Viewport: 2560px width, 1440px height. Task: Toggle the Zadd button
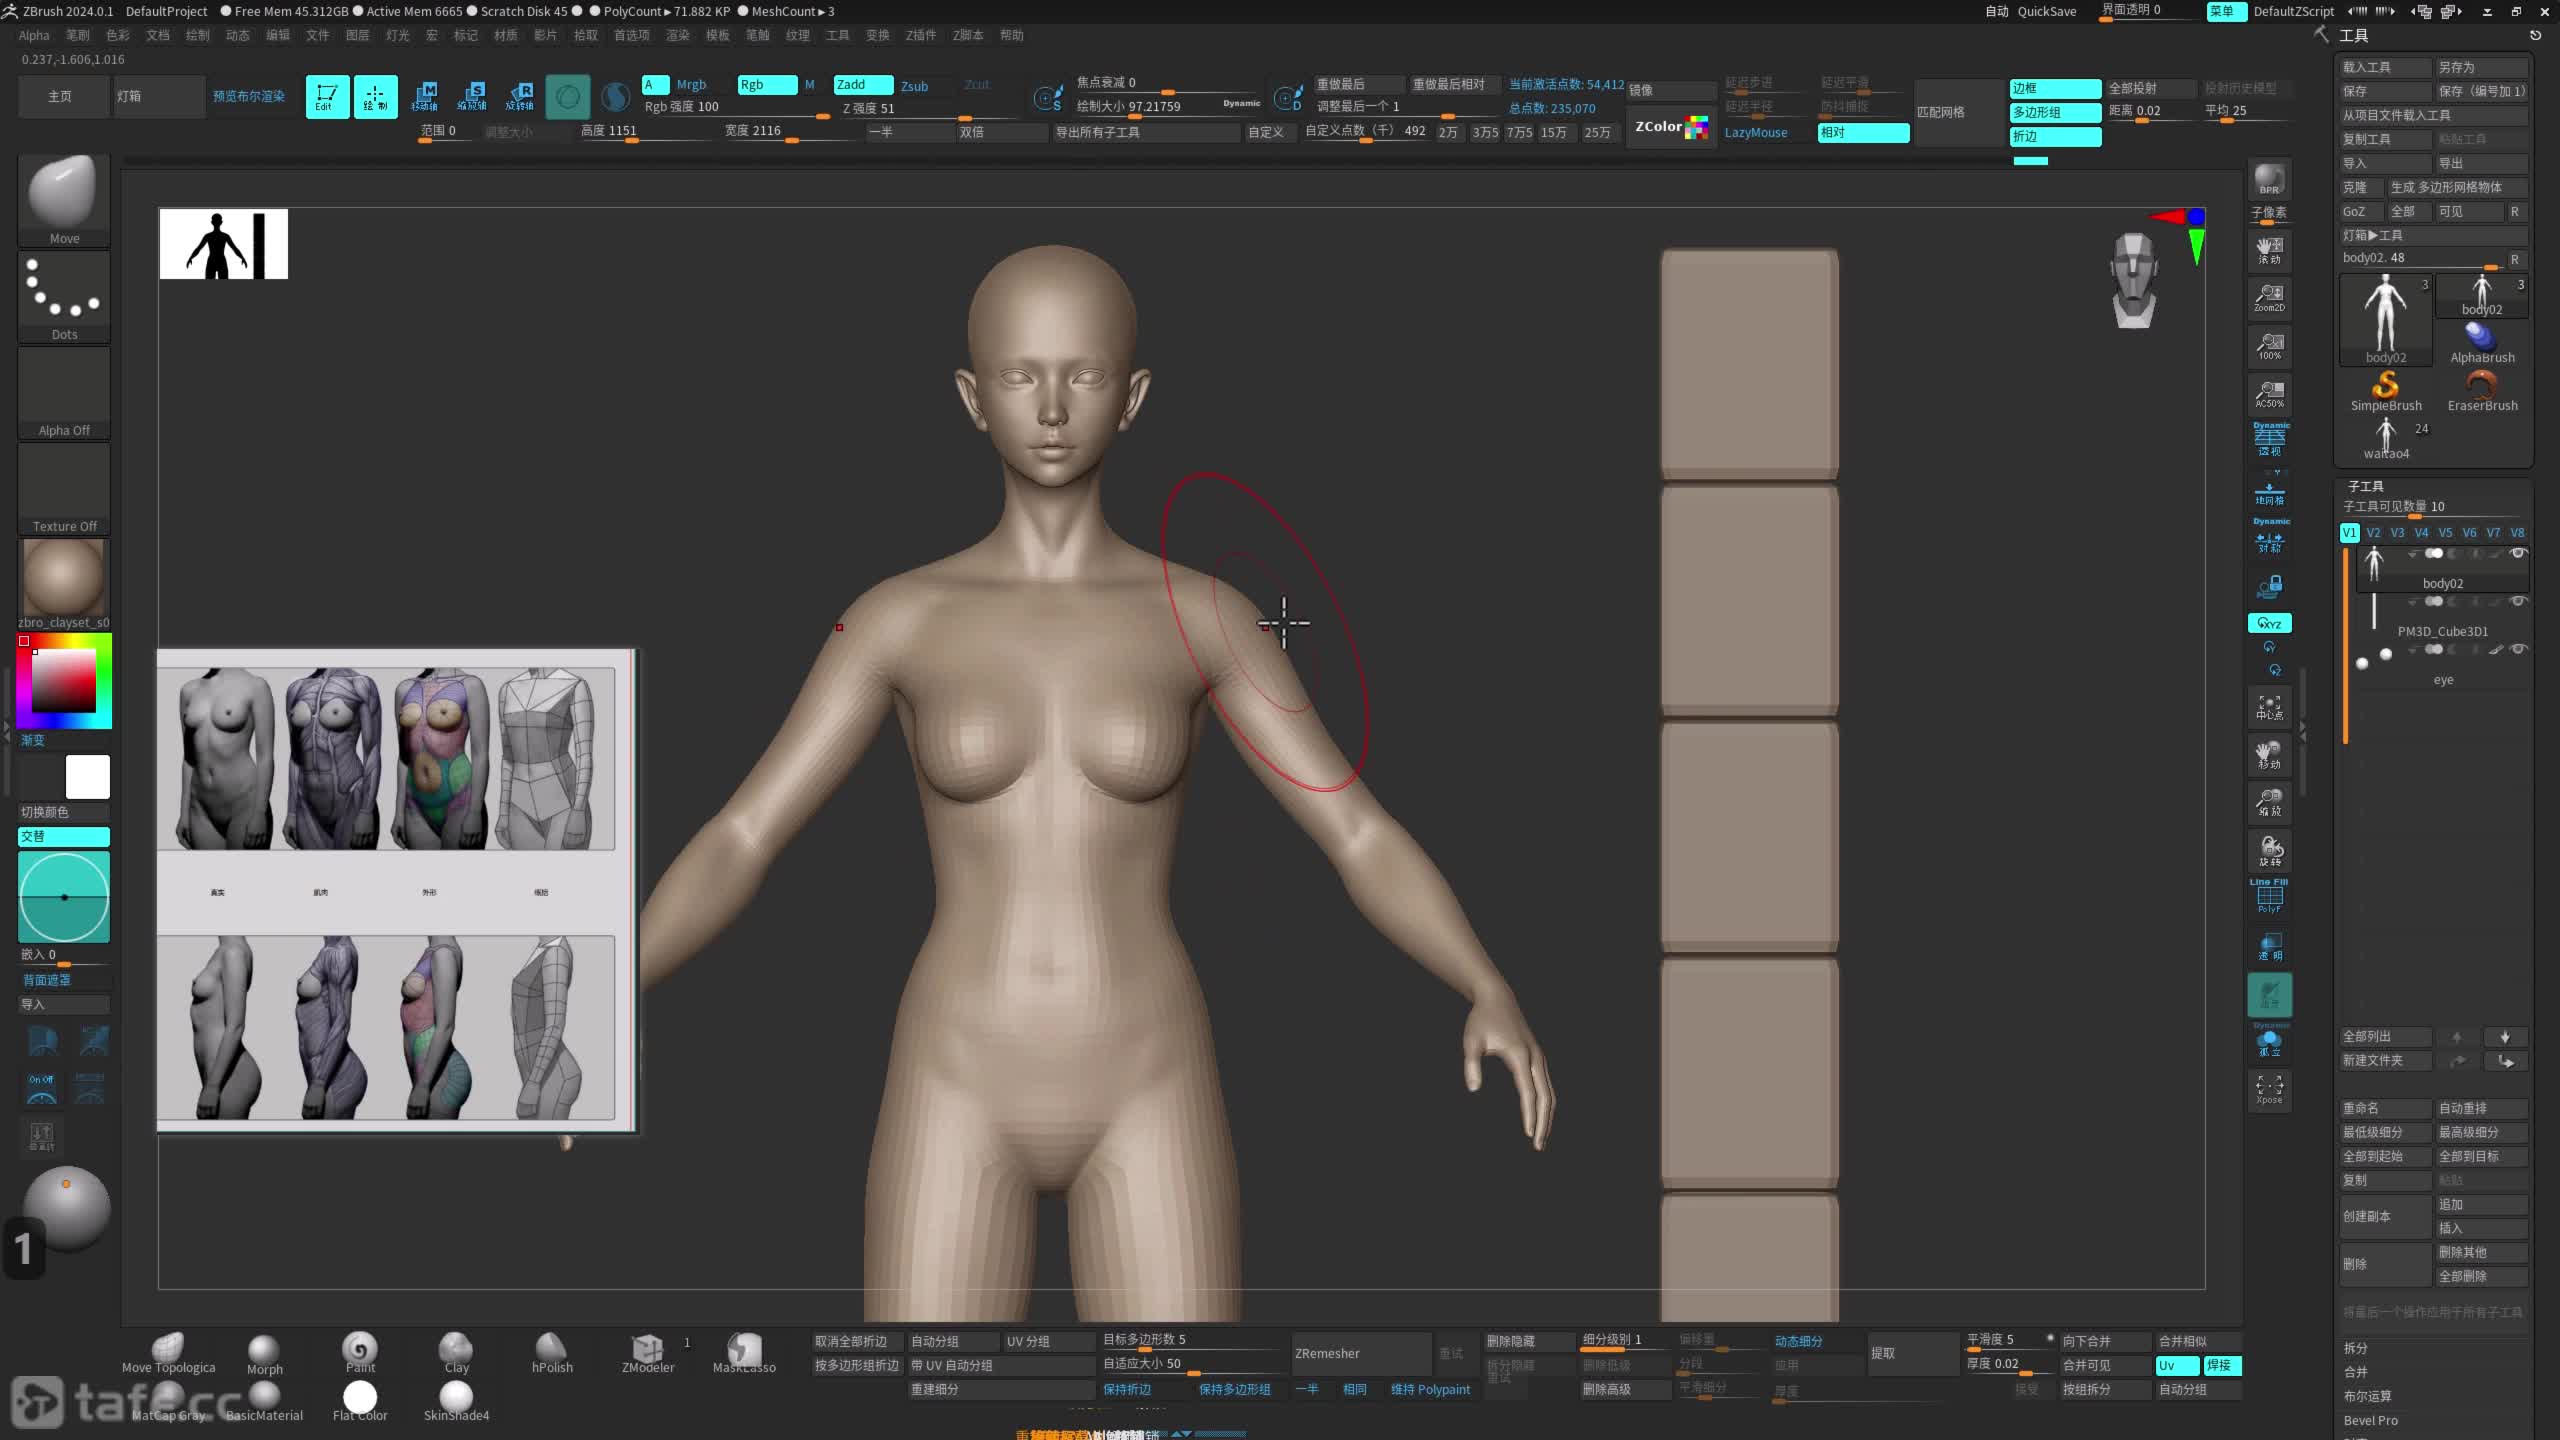(x=863, y=85)
